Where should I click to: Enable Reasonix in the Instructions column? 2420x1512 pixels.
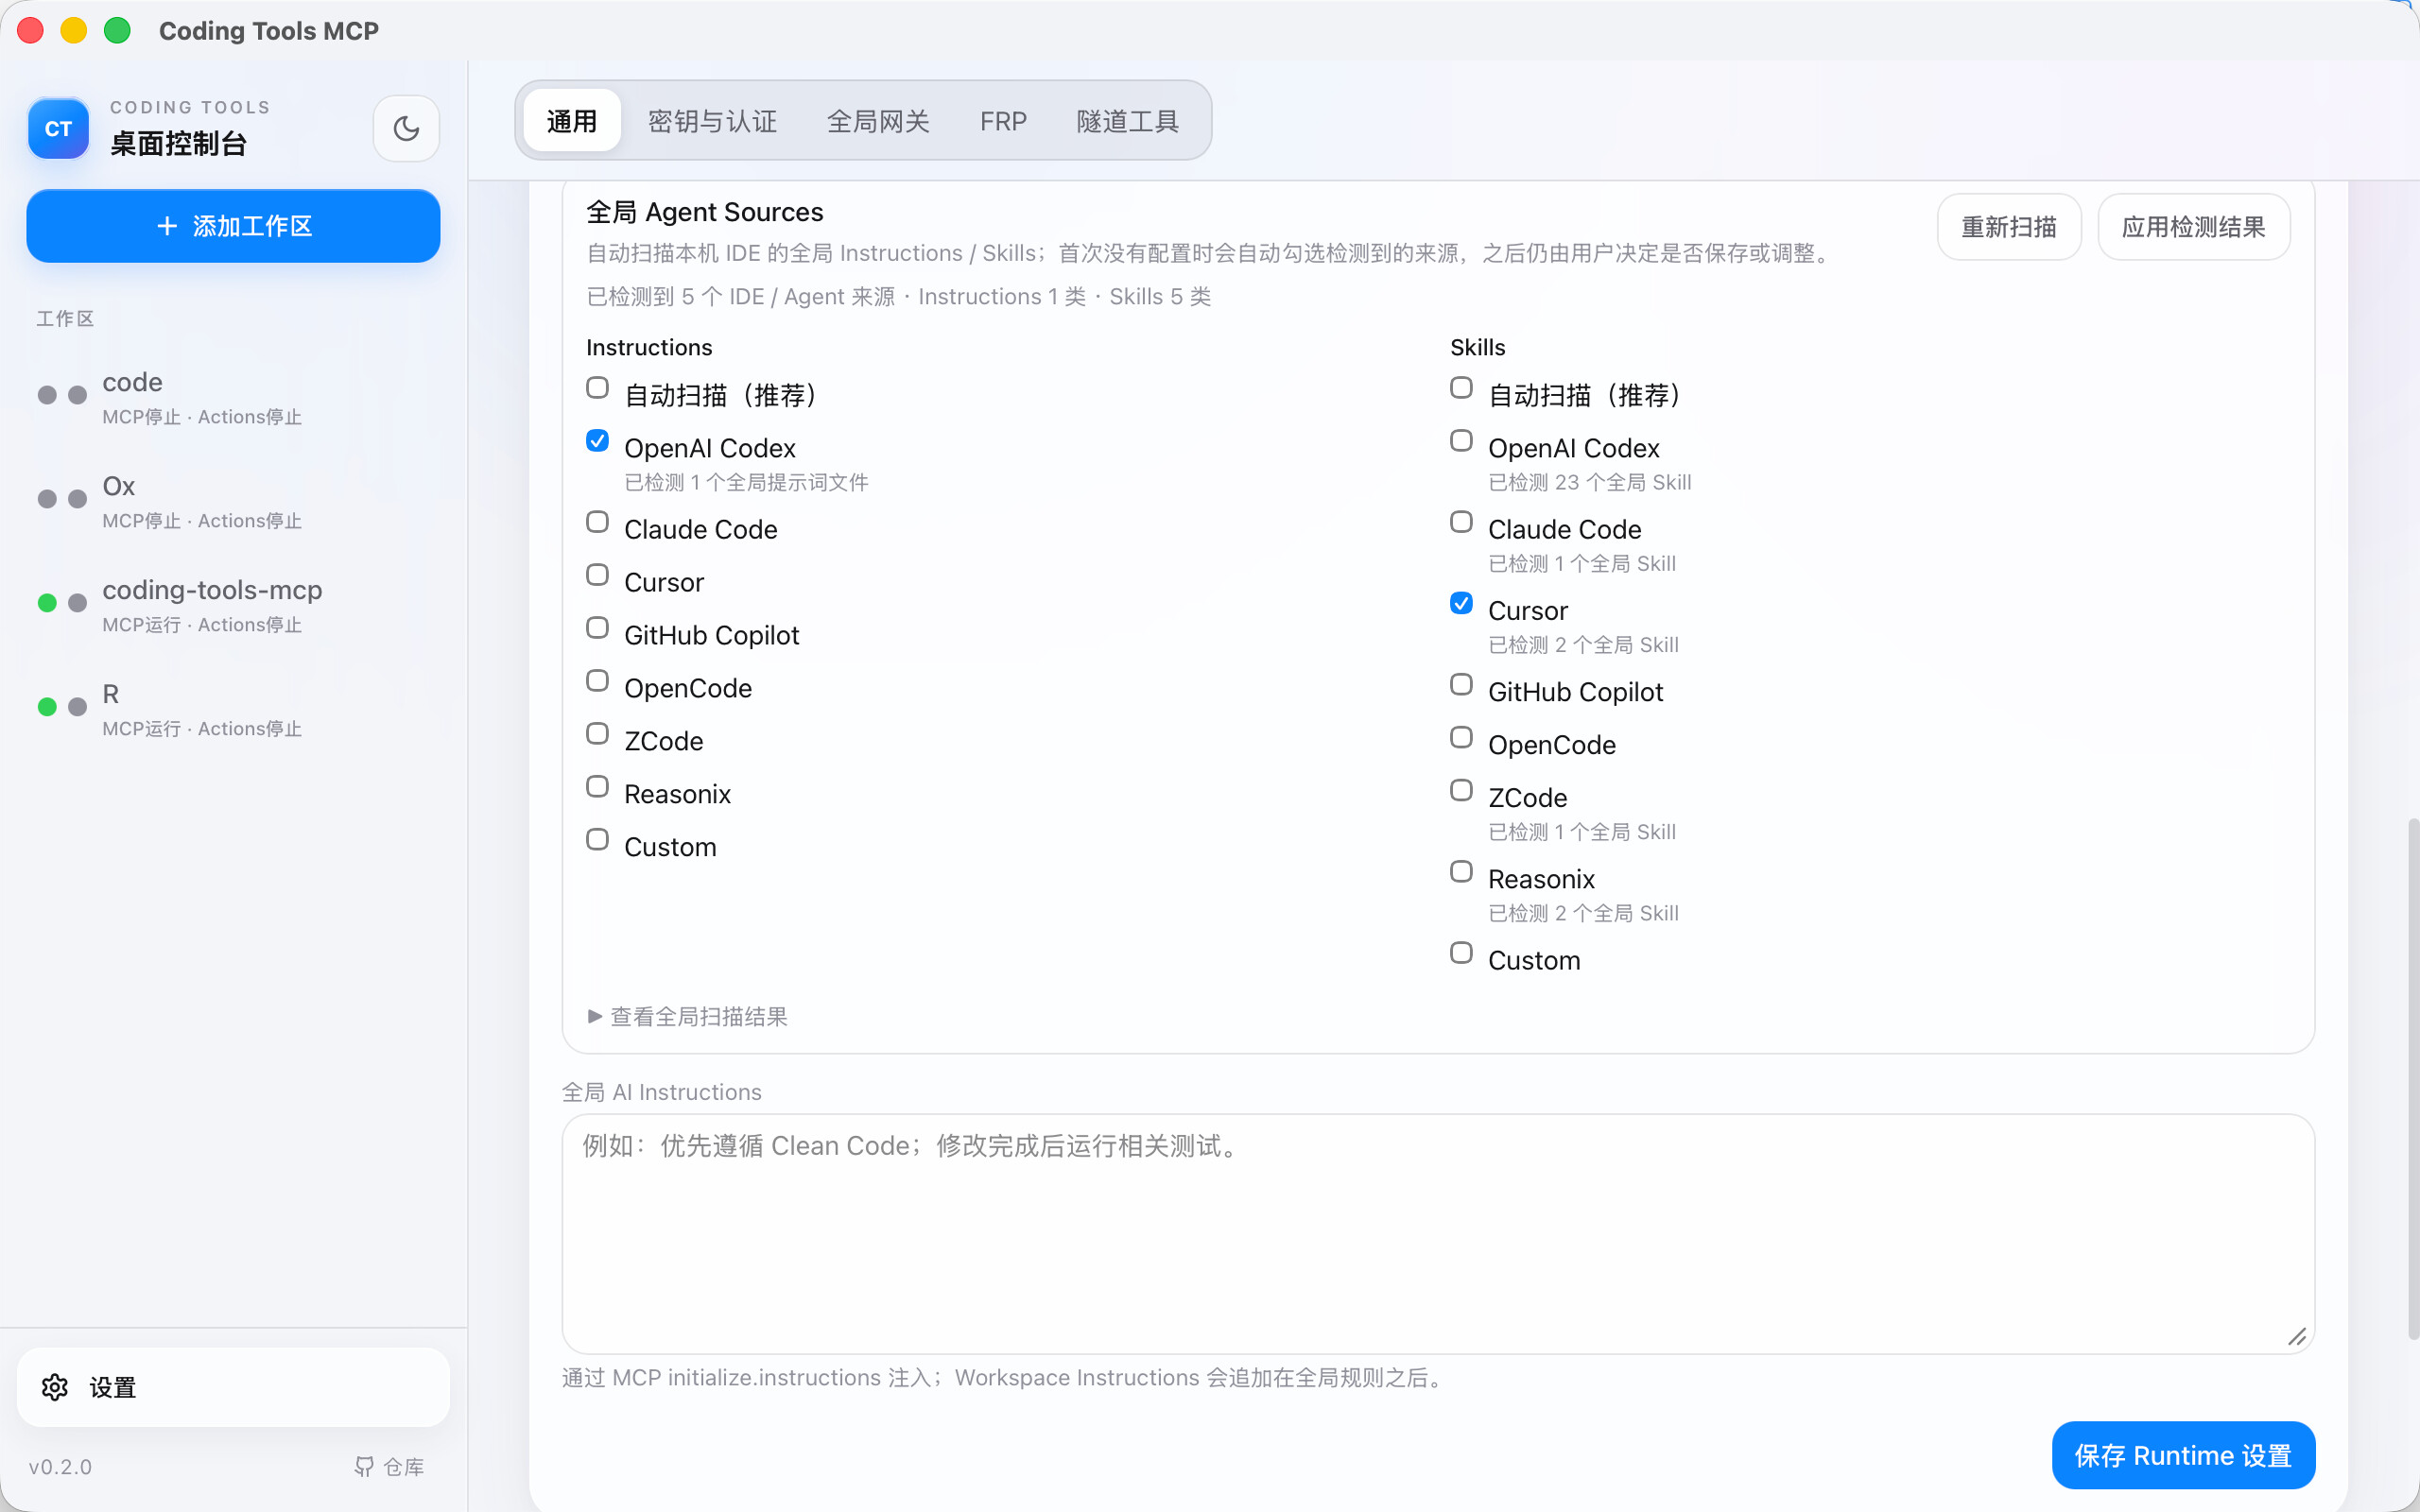(x=597, y=787)
